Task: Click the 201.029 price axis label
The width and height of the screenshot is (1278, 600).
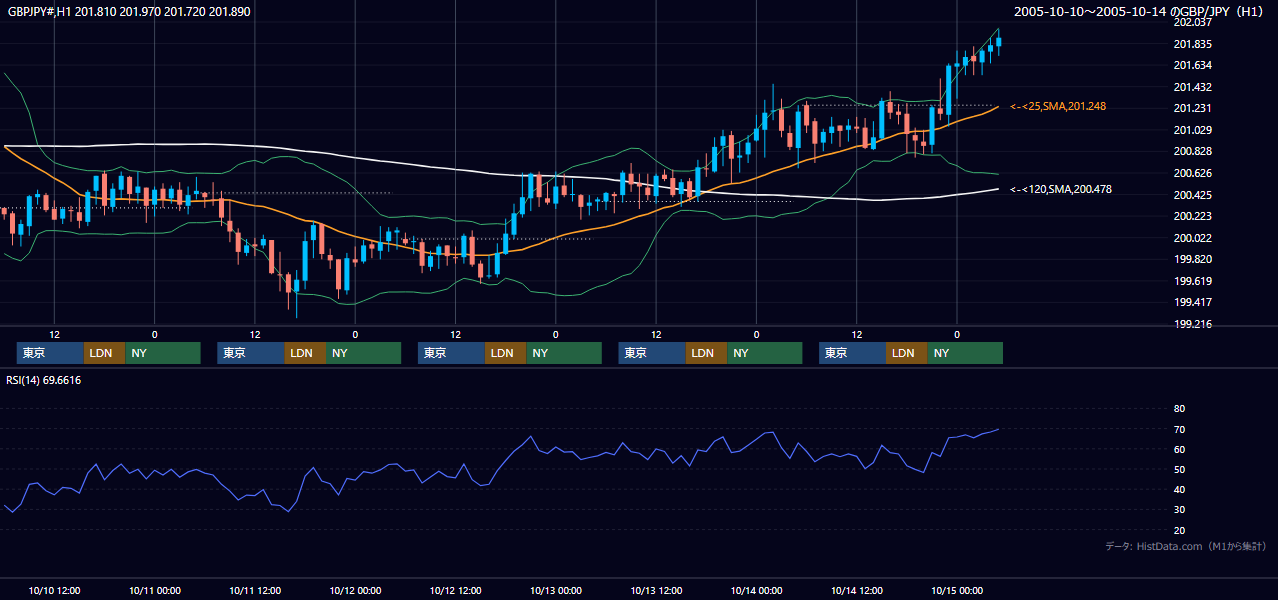Action: point(1192,130)
